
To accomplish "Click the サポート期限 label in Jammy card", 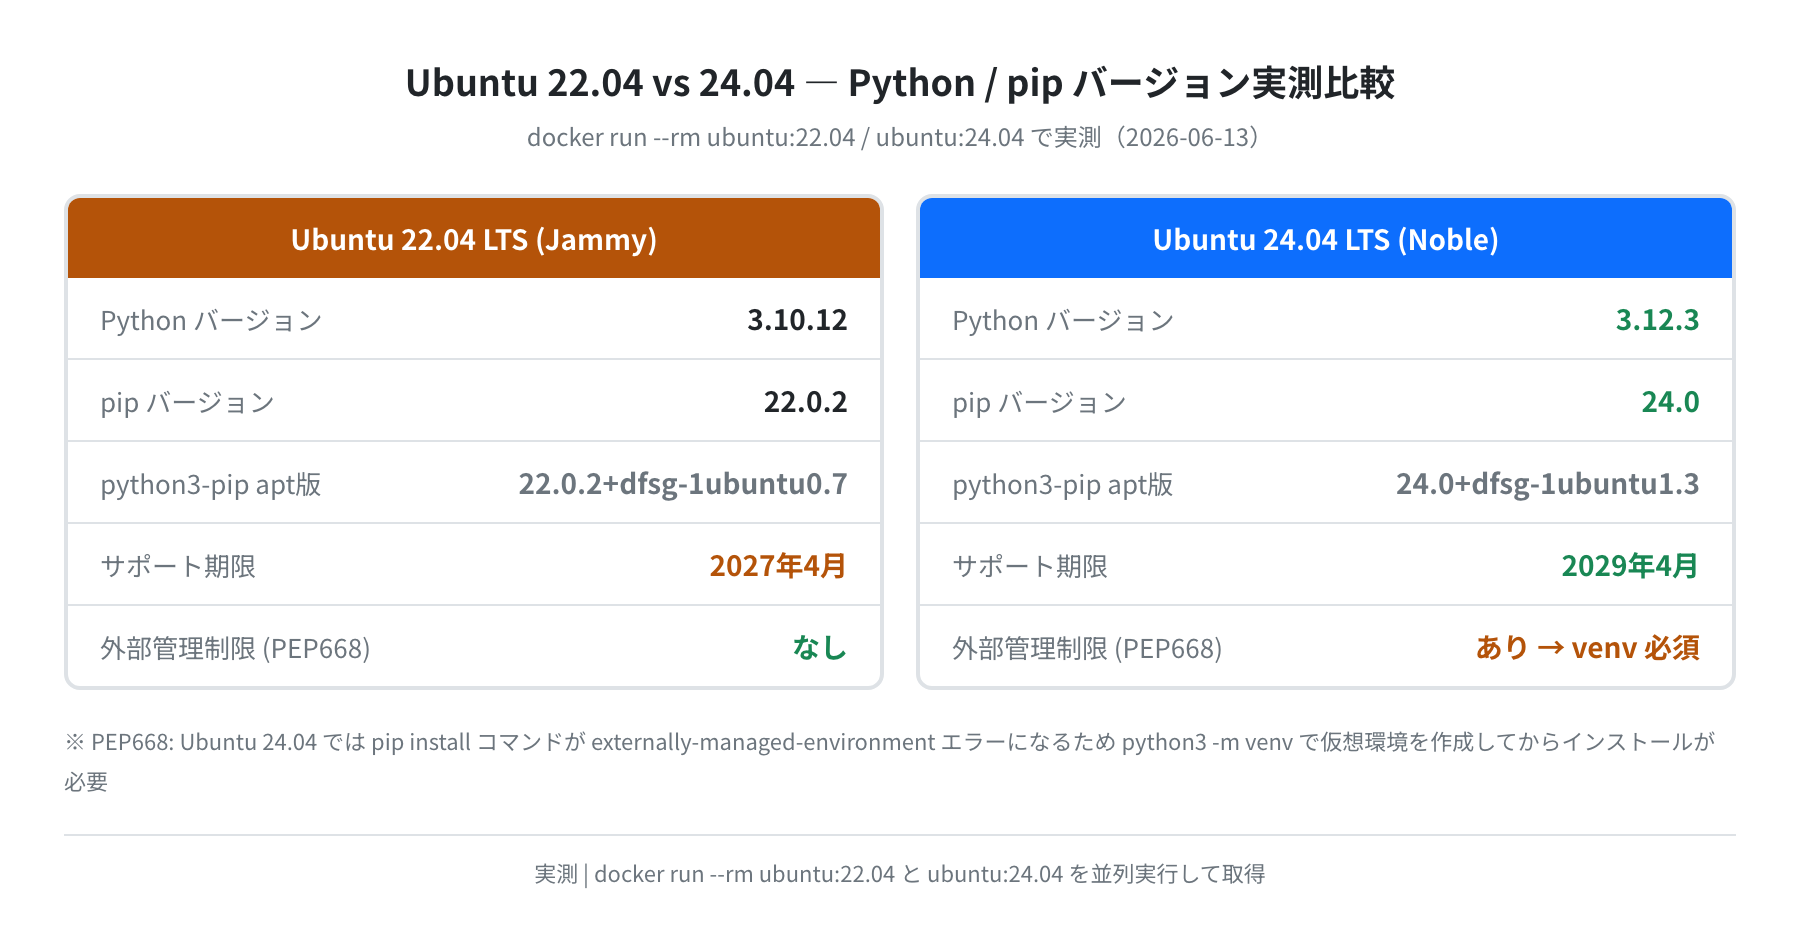I will click(178, 566).
